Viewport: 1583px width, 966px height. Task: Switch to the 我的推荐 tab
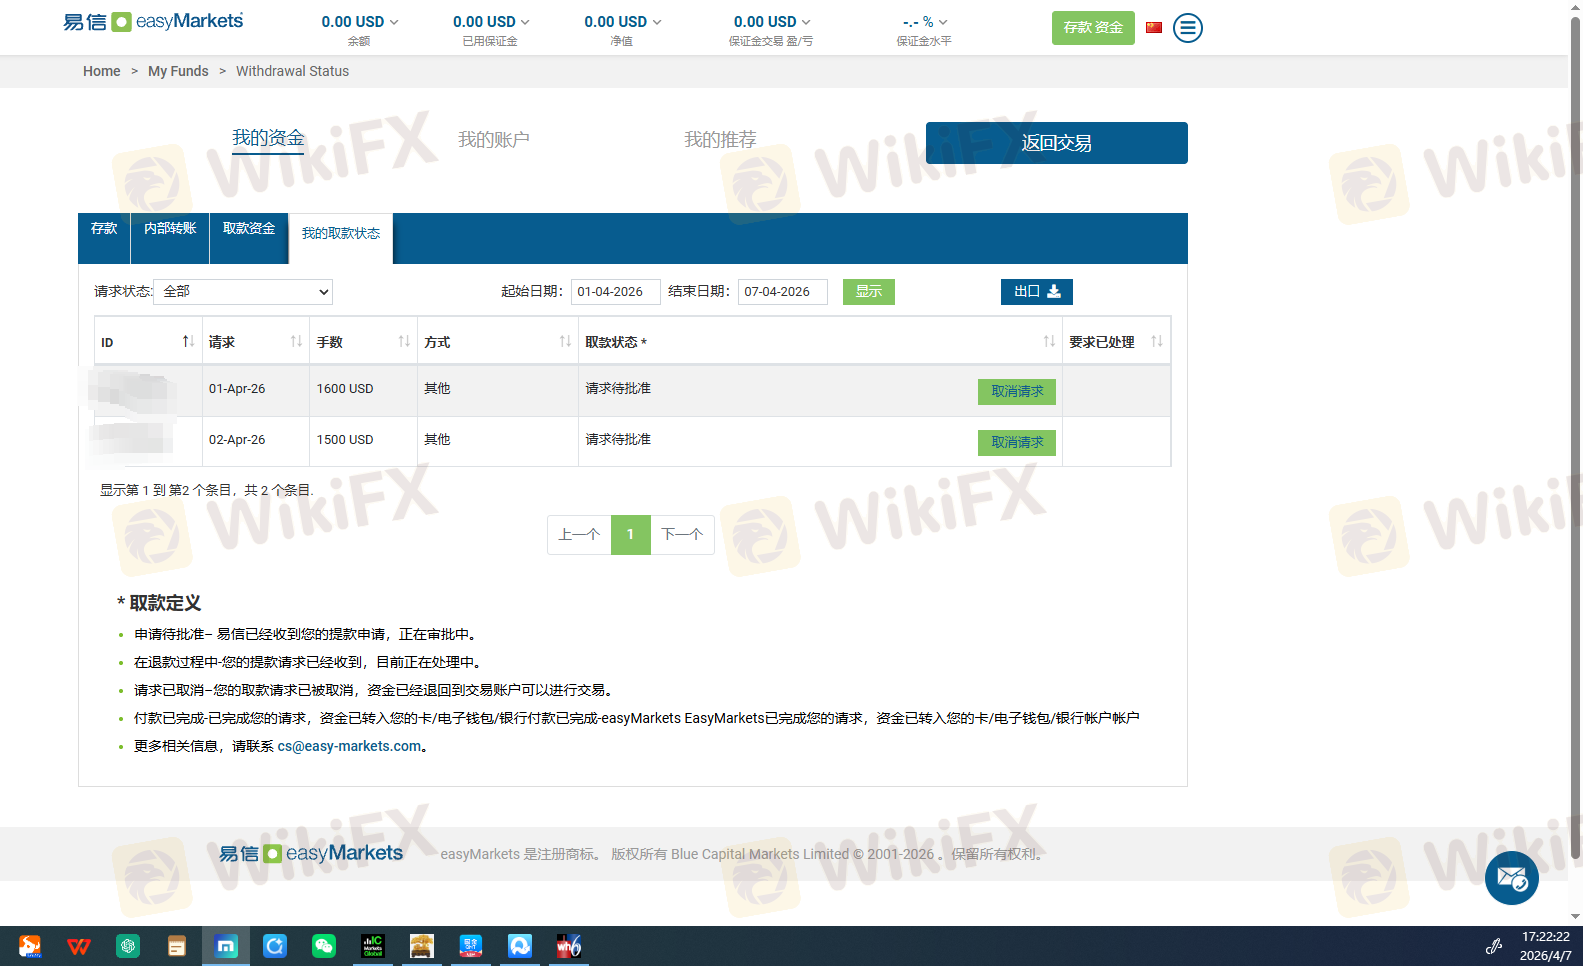720,140
